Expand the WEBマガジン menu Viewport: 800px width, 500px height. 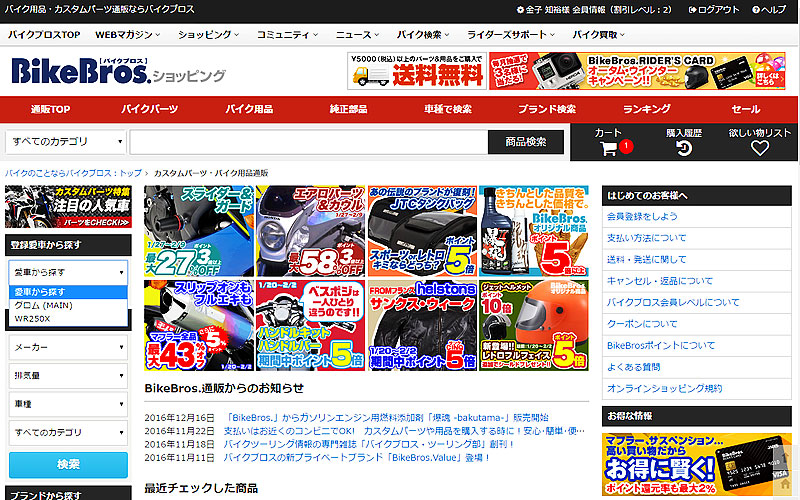pyautogui.click(x=128, y=35)
